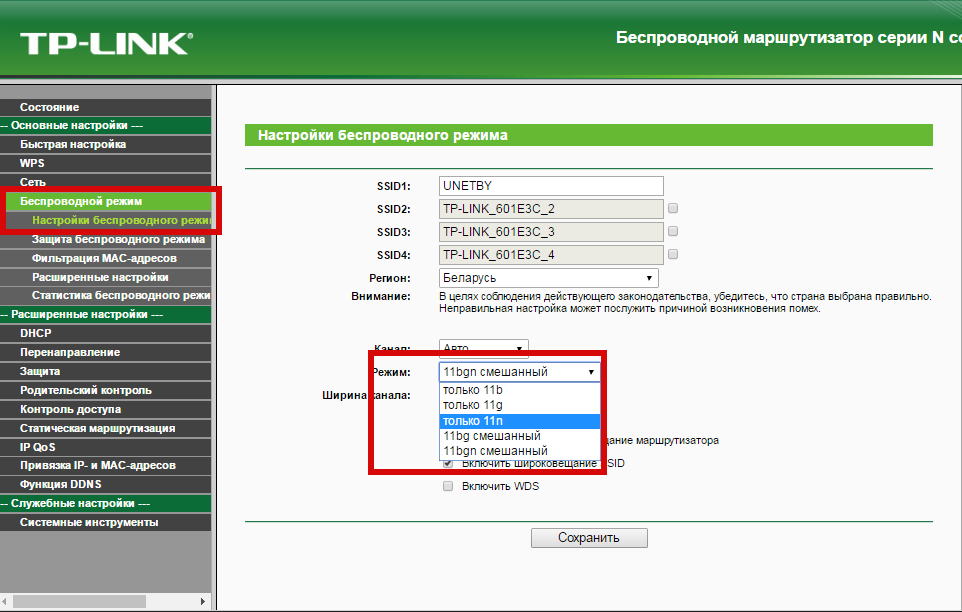Choose только 11n option in list
Viewport: 962px width, 612px height.
point(520,421)
